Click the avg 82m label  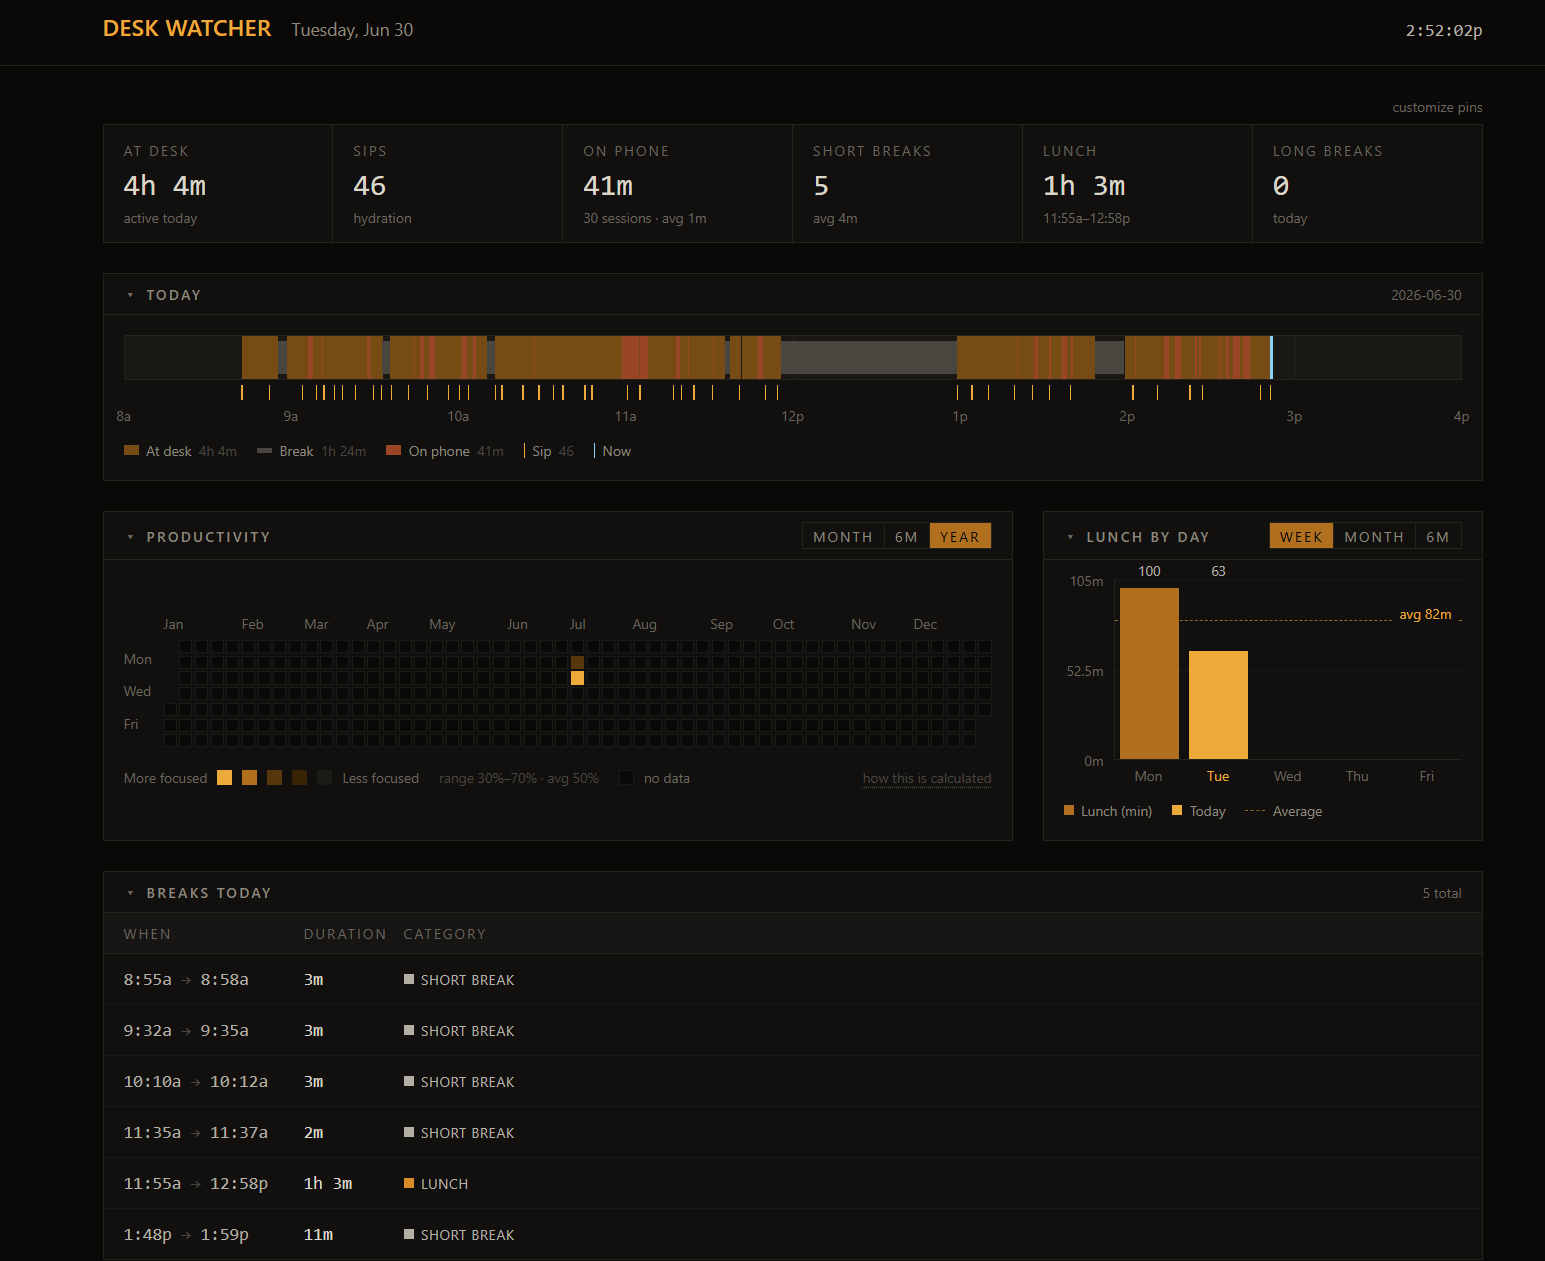pyautogui.click(x=1425, y=614)
